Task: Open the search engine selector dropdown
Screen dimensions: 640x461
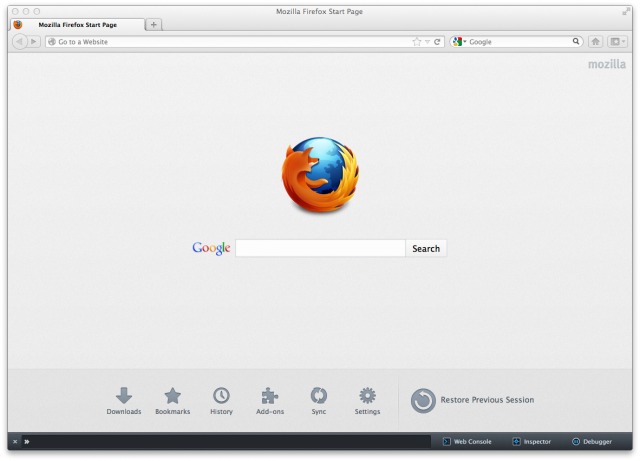Action: 459,42
